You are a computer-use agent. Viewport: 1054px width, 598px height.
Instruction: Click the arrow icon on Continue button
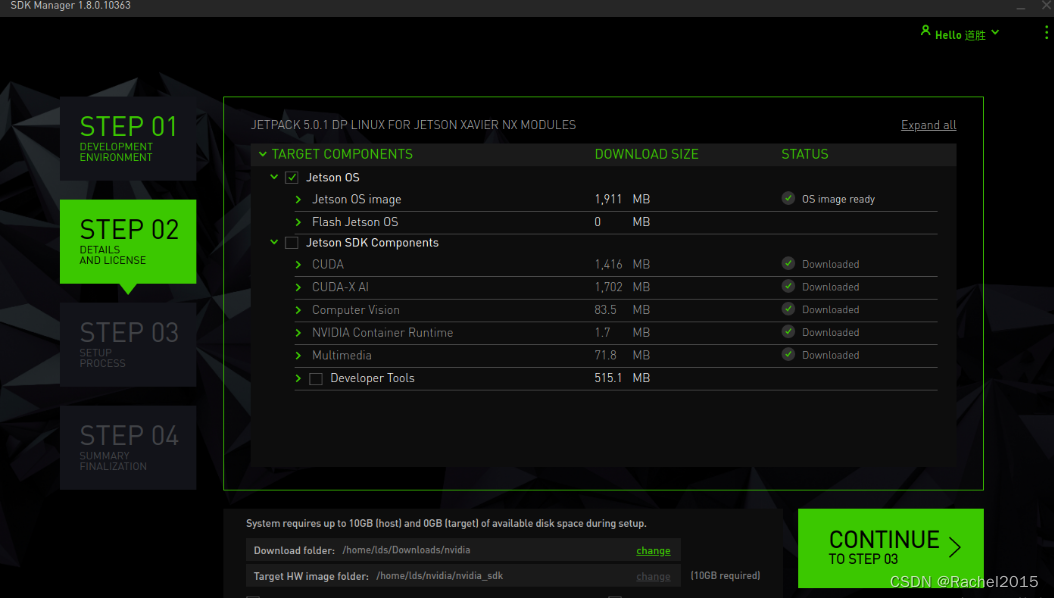(955, 547)
